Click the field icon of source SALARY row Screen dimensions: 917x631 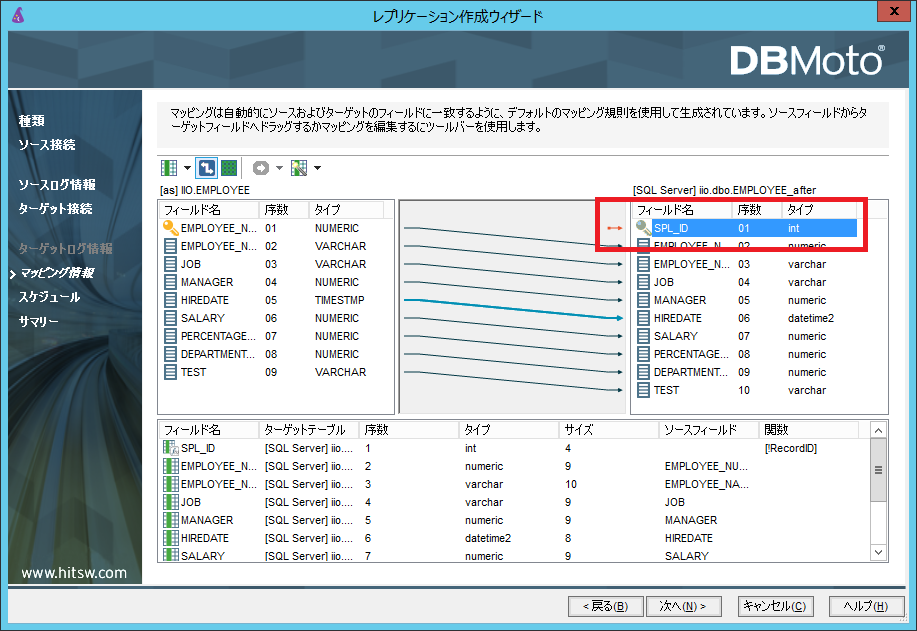170,318
